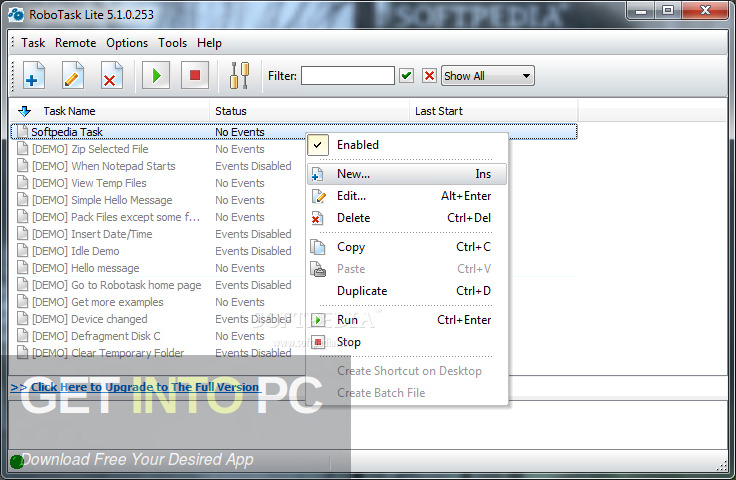The image size is (736, 480).
Task: Select the [DEMO] Simple Hello Message task
Action: 102,200
